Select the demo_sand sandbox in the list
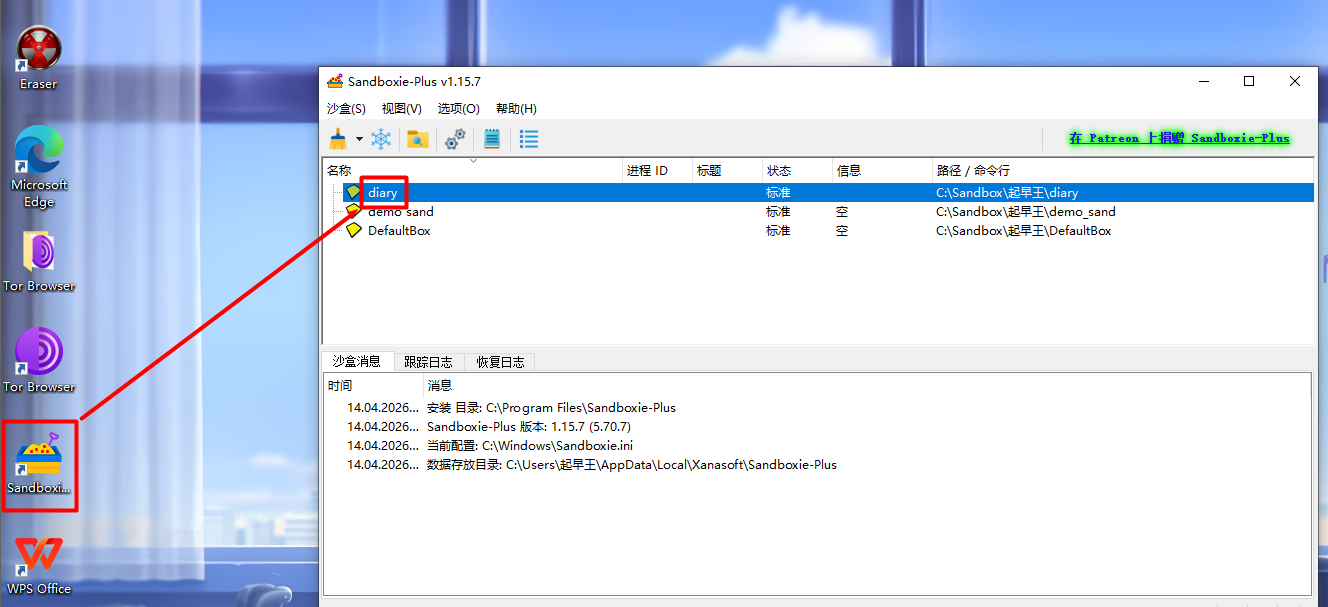 pyautogui.click(x=400, y=212)
